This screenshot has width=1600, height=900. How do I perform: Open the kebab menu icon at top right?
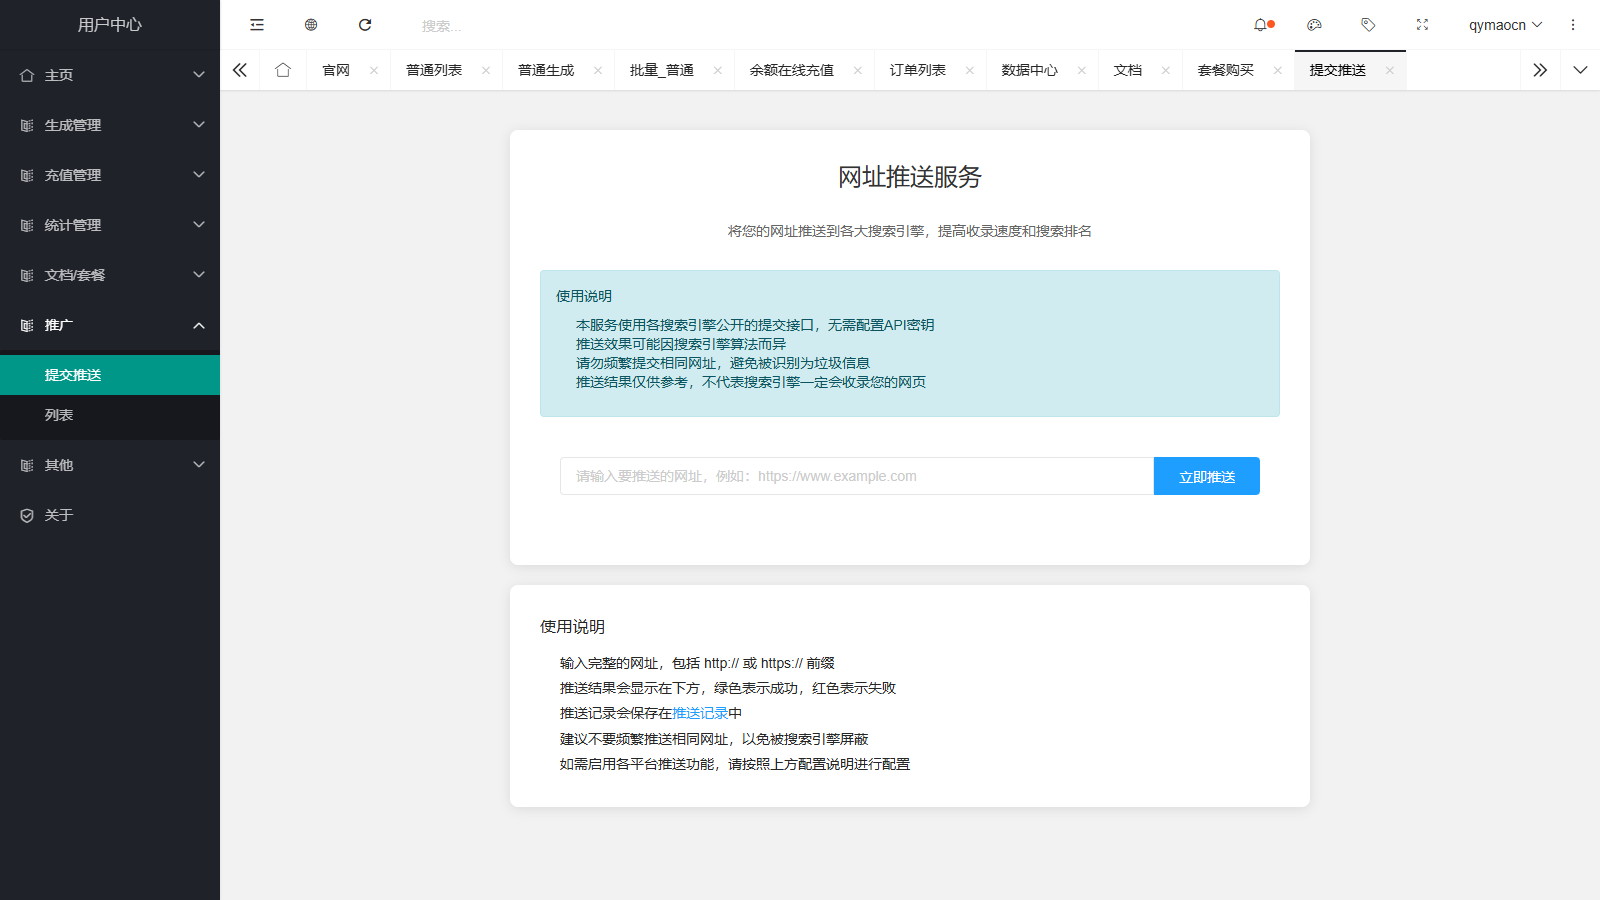tap(1573, 24)
